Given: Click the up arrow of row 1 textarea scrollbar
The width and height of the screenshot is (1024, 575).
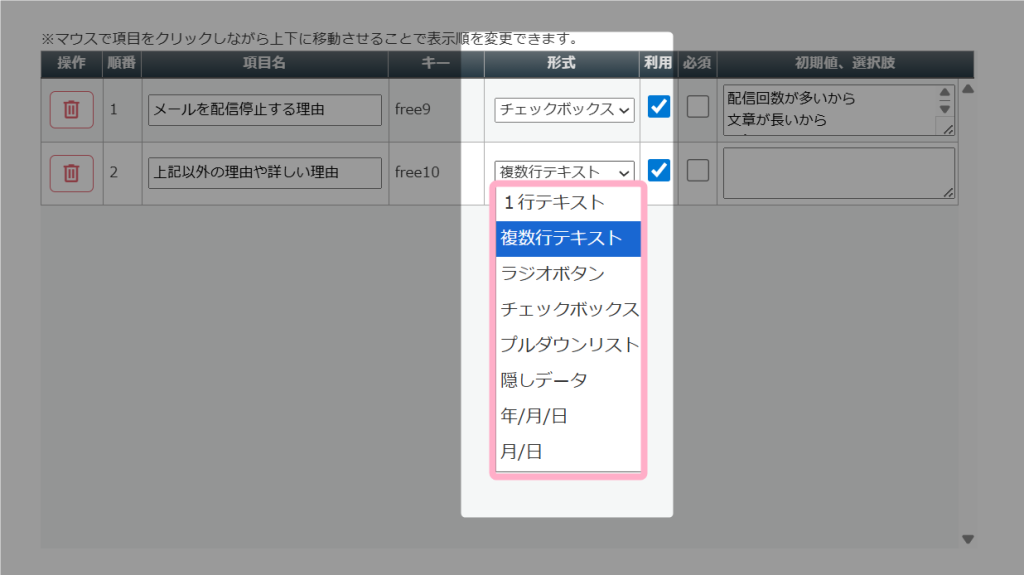Looking at the screenshot, I should [945, 92].
